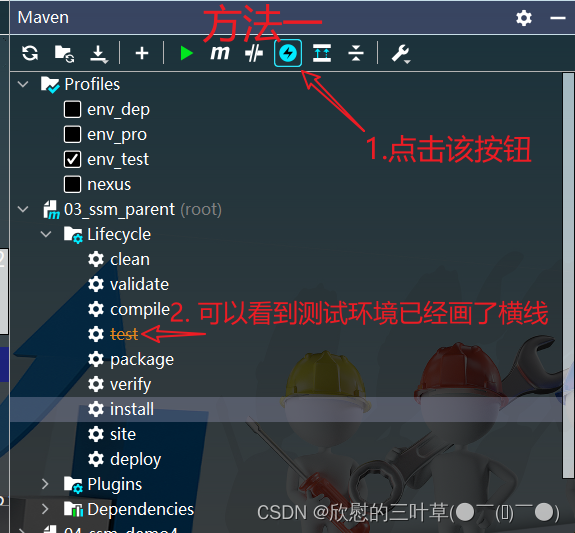
Task: Expand the Plugins node
Action: click(45, 484)
